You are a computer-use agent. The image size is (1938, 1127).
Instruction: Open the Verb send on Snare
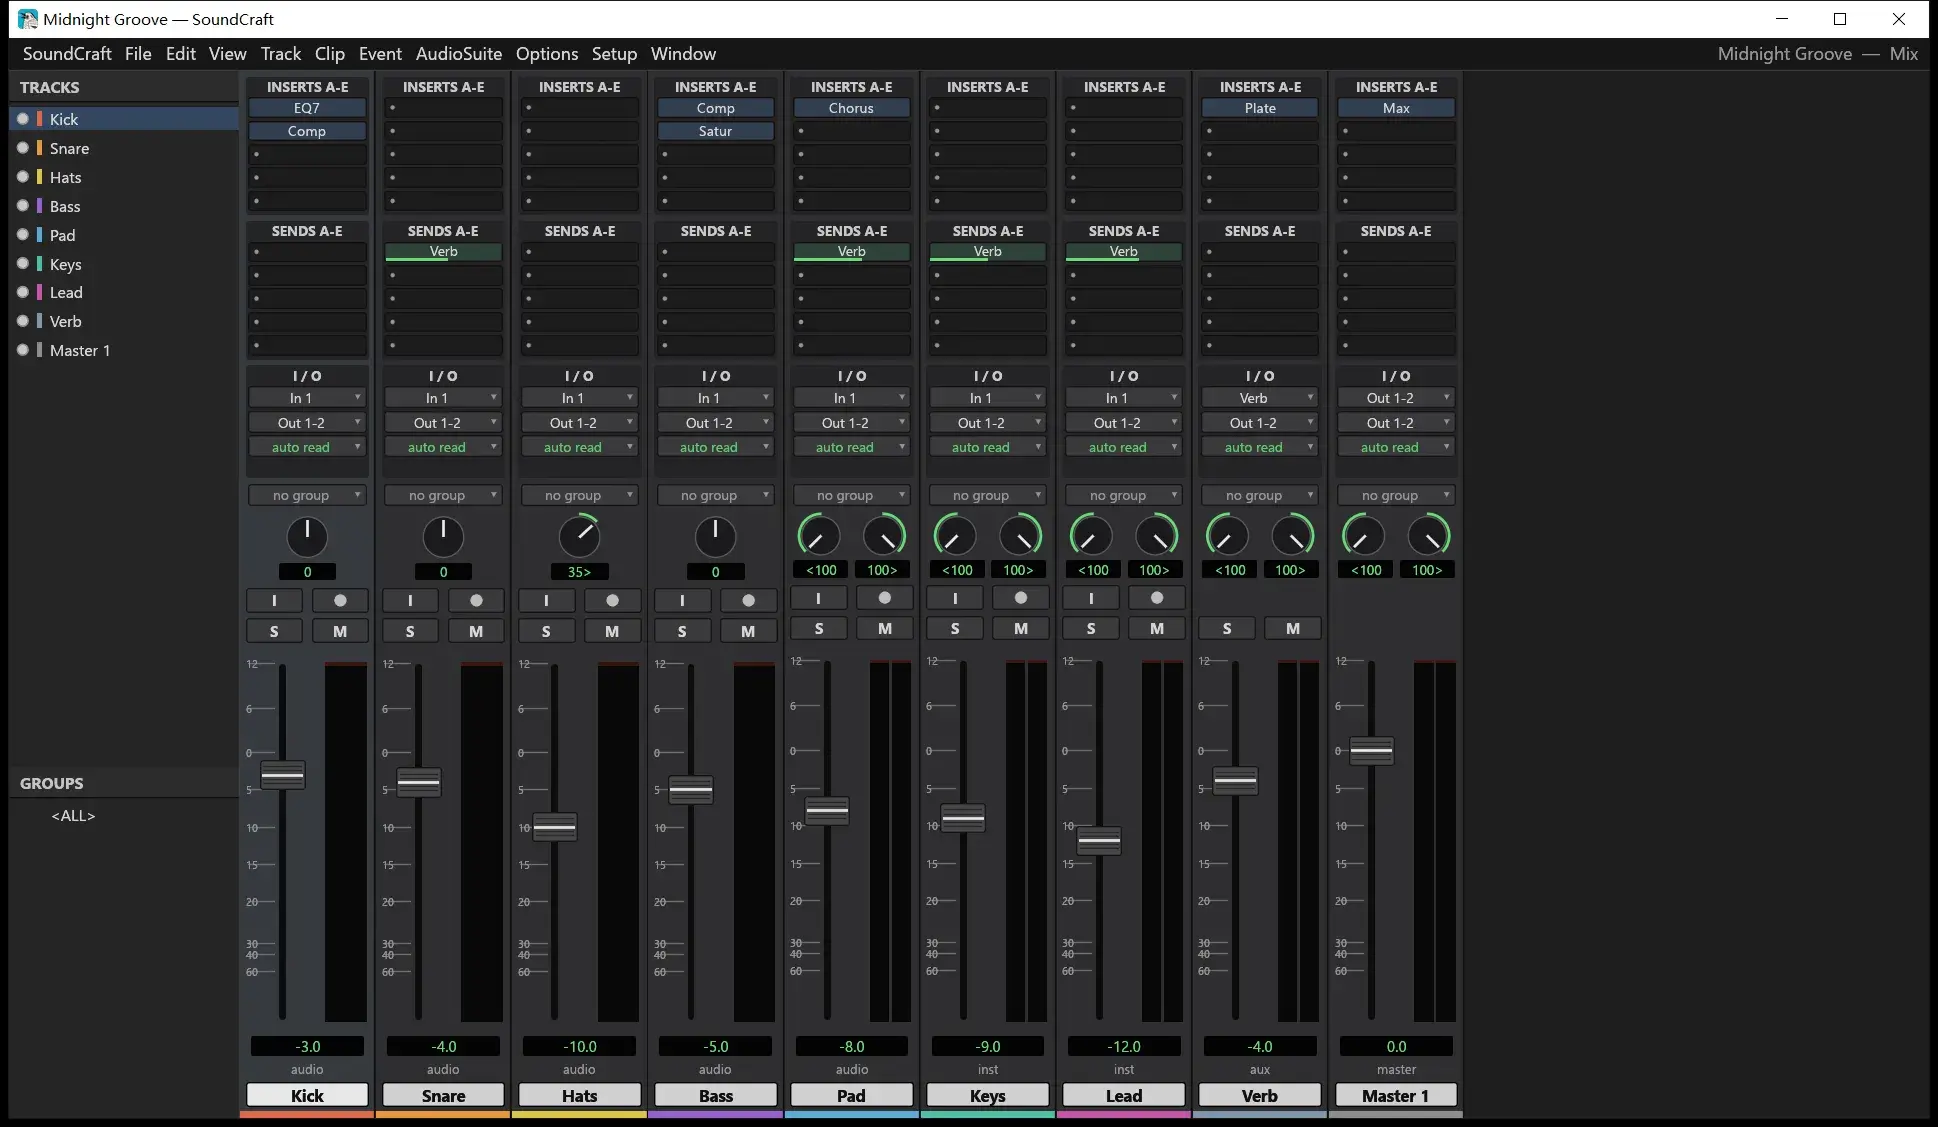443,252
